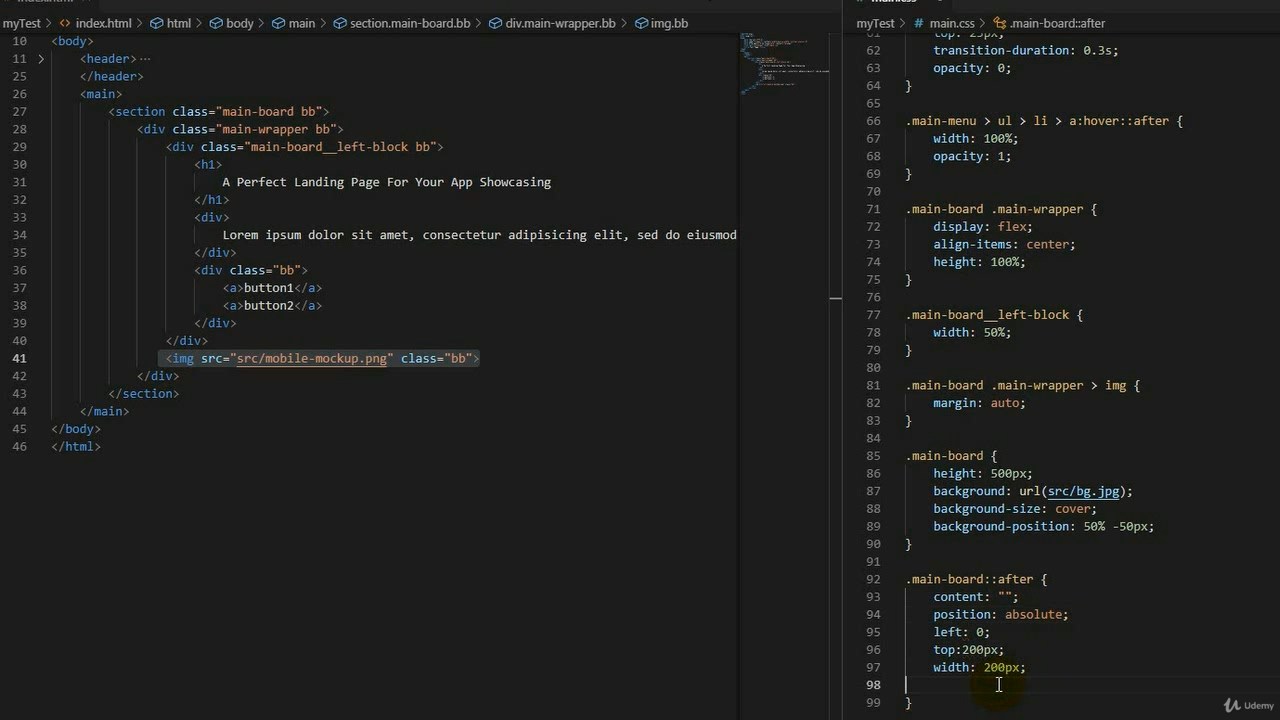Viewport: 1280px width, 720px height.
Task: Expand the folded header block on line 11
Action: pyautogui.click(x=41, y=59)
